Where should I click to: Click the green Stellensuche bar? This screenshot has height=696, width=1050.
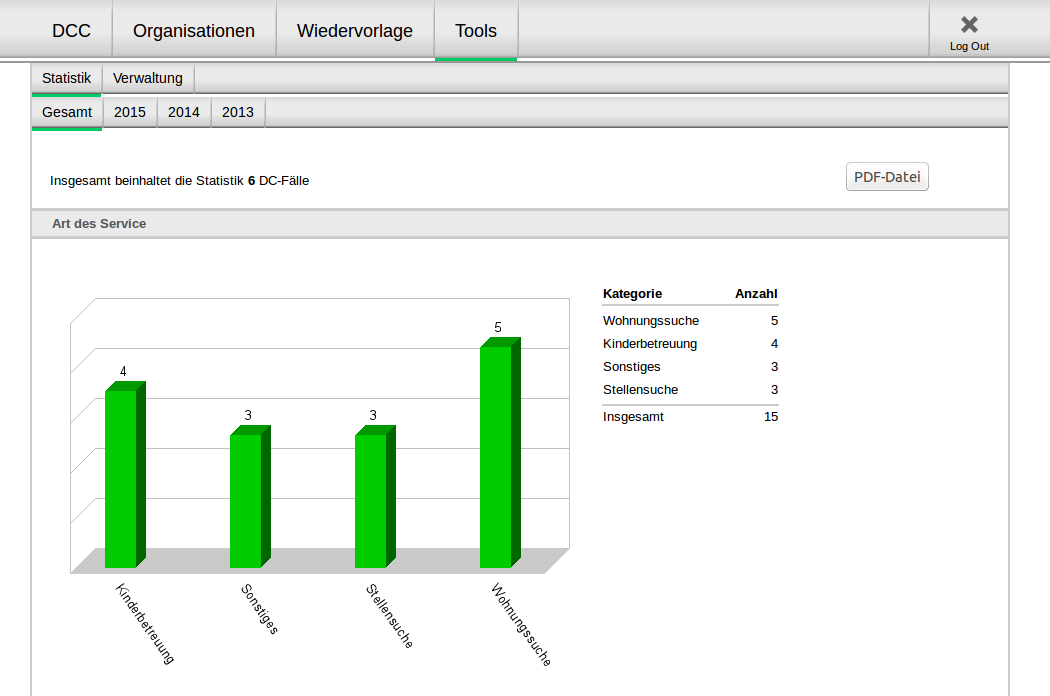coord(371,500)
